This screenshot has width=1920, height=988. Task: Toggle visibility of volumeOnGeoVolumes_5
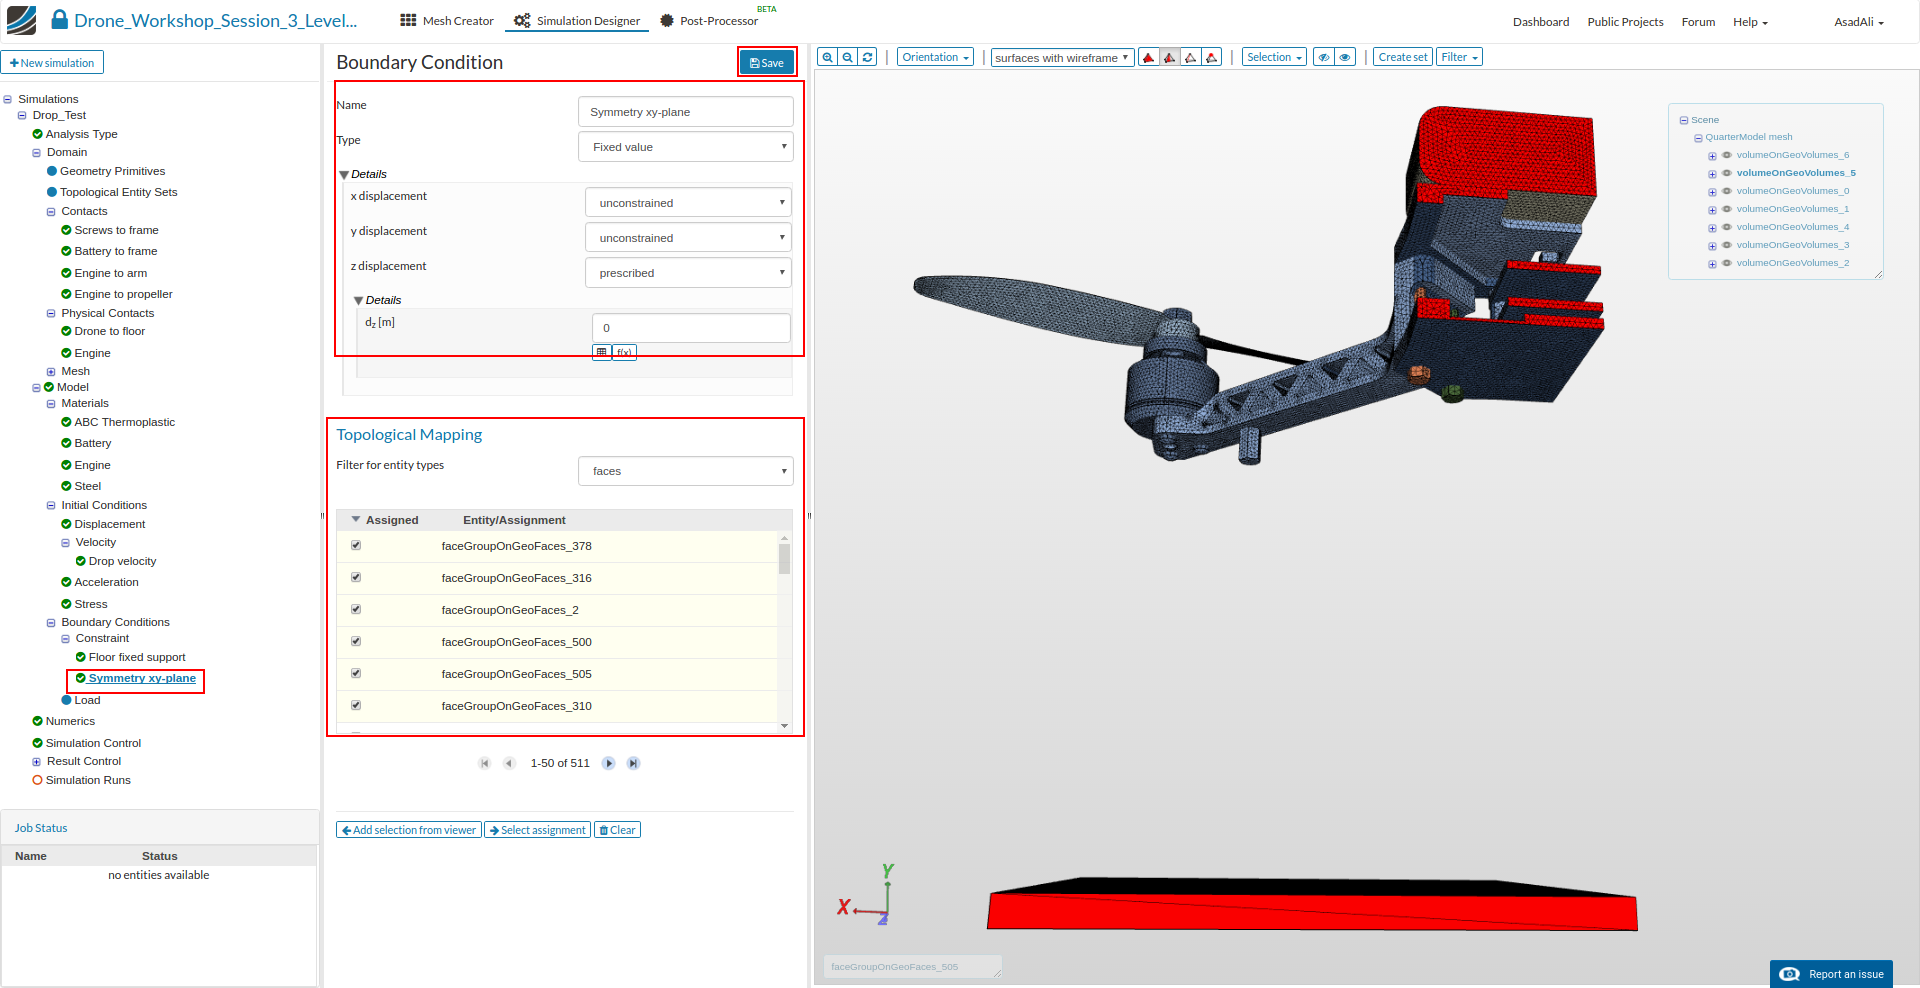coord(1726,173)
